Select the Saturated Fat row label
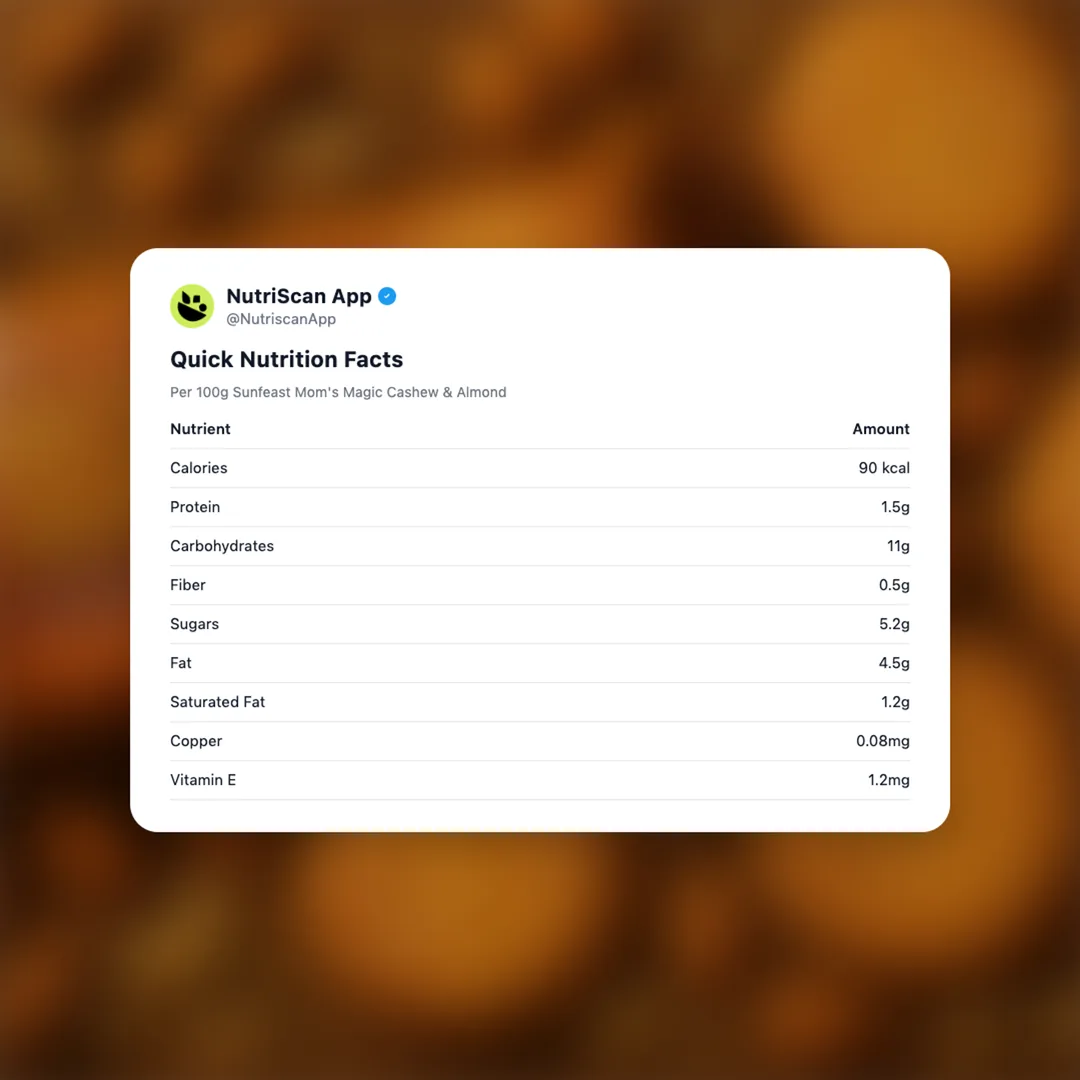 click(x=217, y=702)
